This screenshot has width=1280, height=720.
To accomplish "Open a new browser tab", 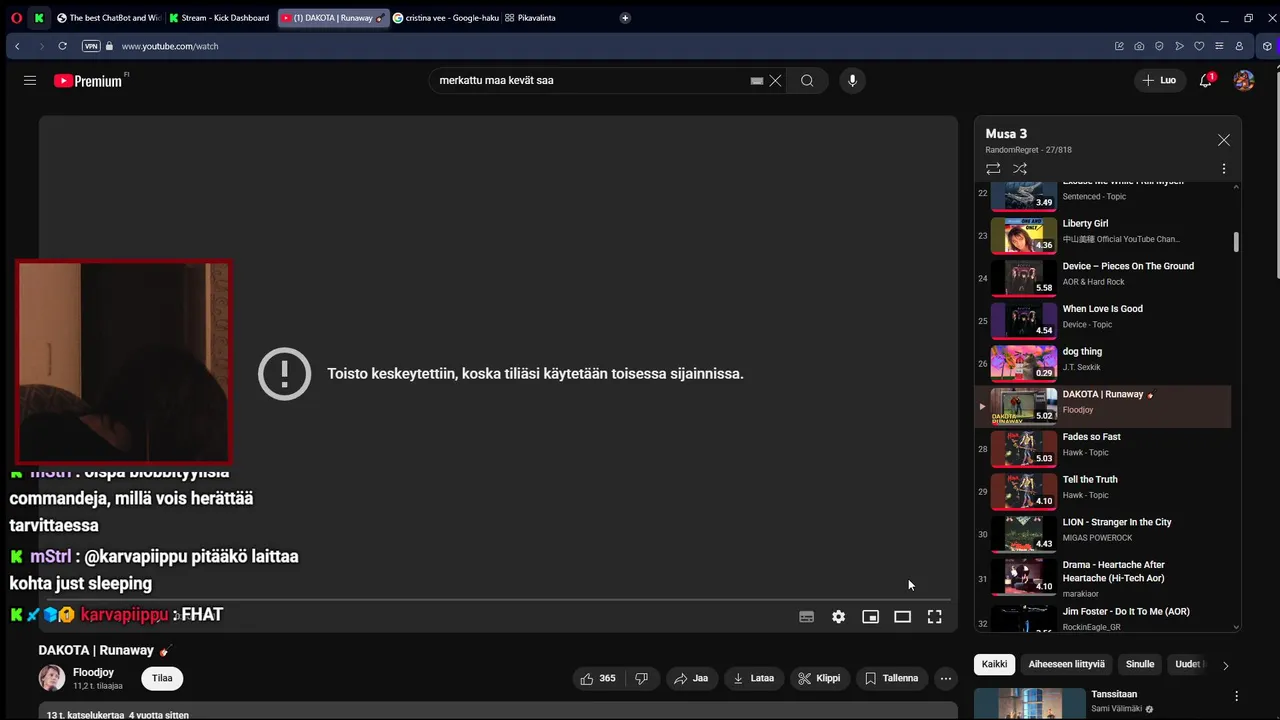I will click(x=625, y=18).
